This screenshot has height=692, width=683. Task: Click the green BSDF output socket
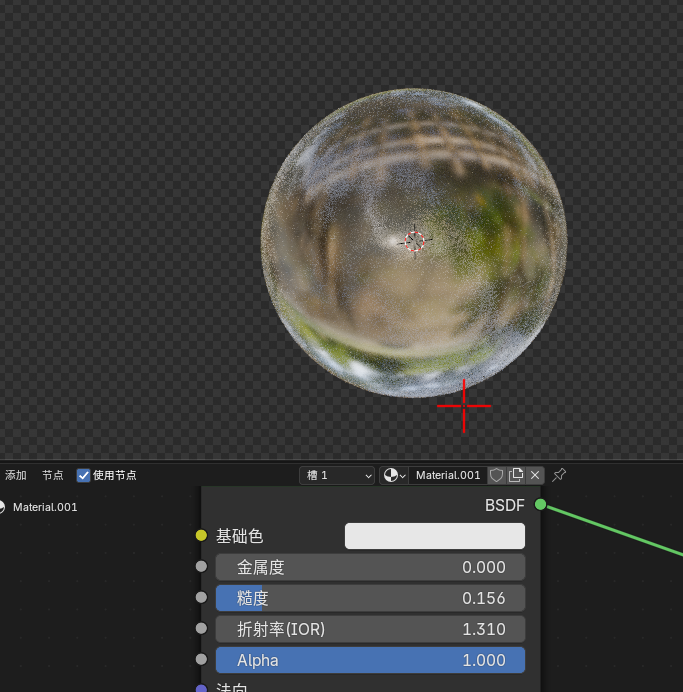pos(540,504)
